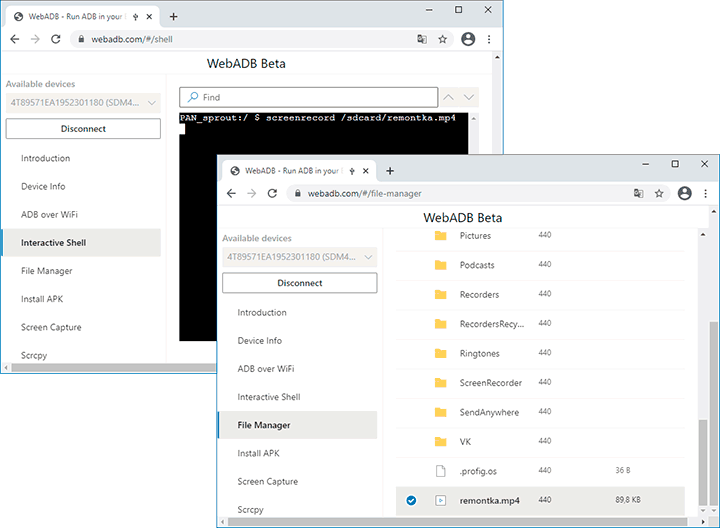The height and width of the screenshot is (528, 720).
Task: Click the Pictures folder icon
Action: pos(440,236)
